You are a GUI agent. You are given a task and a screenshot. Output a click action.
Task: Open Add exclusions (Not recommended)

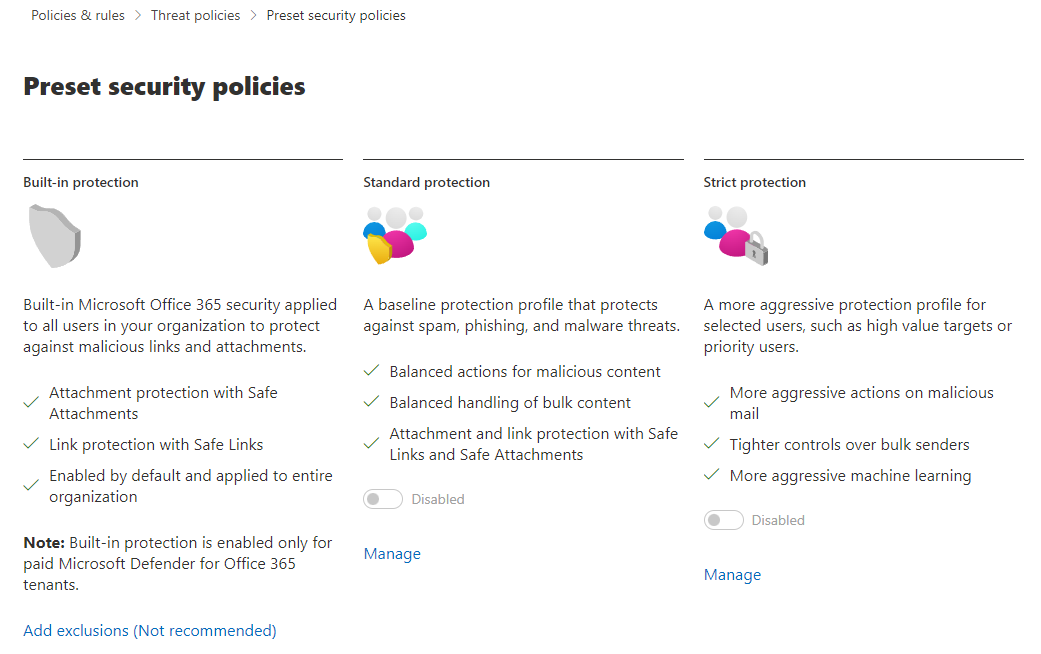pyautogui.click(x=148, y=630)
